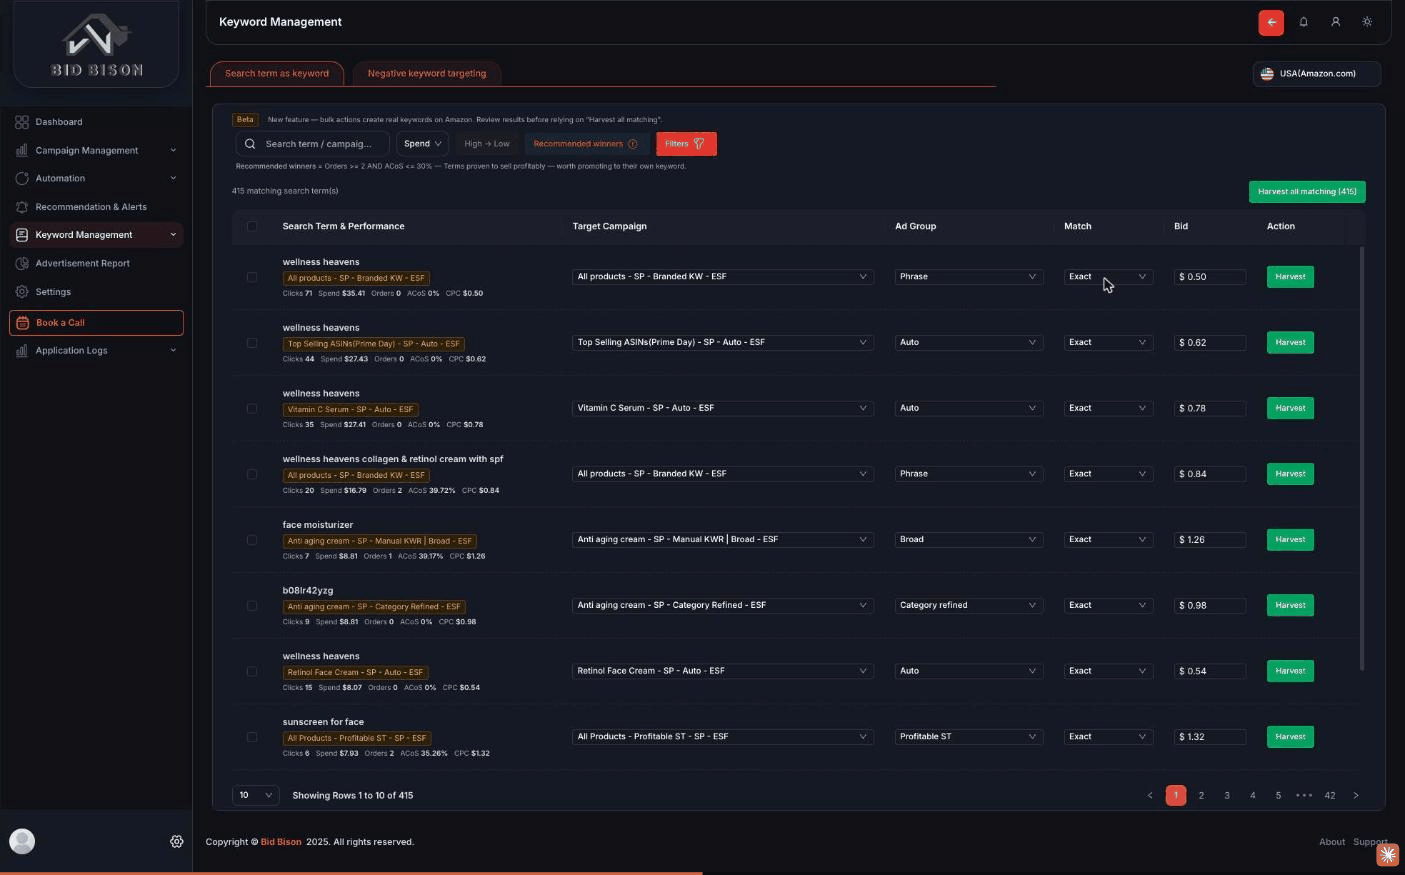This screenshot has height=875, width=1405.
Task: Click the gear icon beside the avatar
Action: (177, 842)
